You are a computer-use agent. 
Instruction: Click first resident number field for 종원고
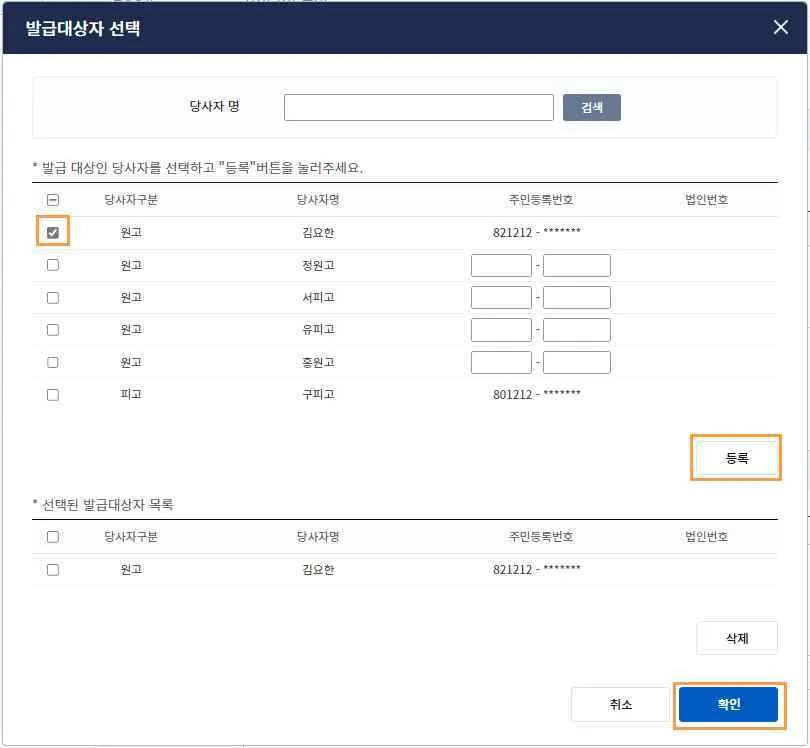[x=501, y=362]
